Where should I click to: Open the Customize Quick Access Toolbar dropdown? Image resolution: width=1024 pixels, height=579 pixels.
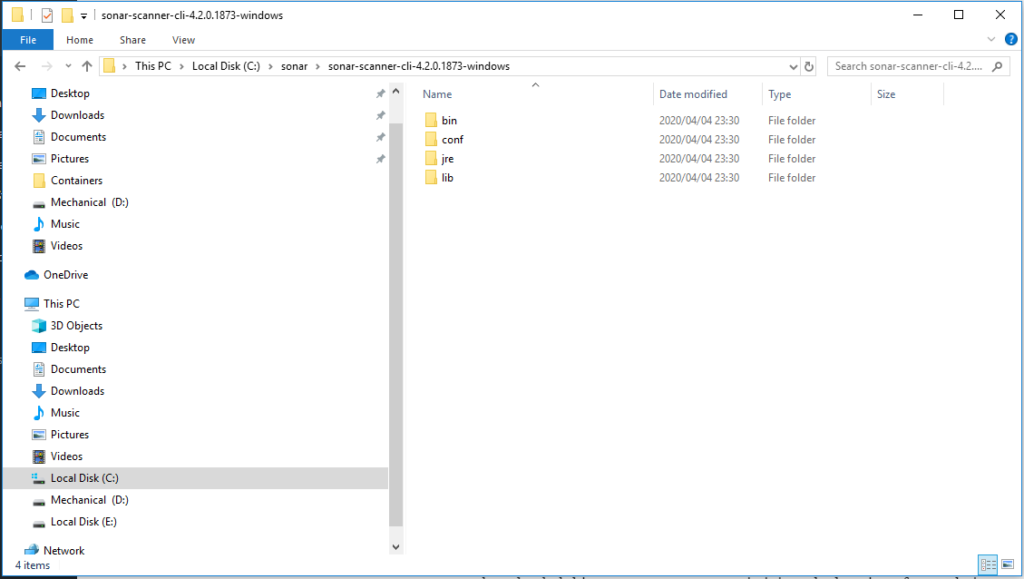84,16
